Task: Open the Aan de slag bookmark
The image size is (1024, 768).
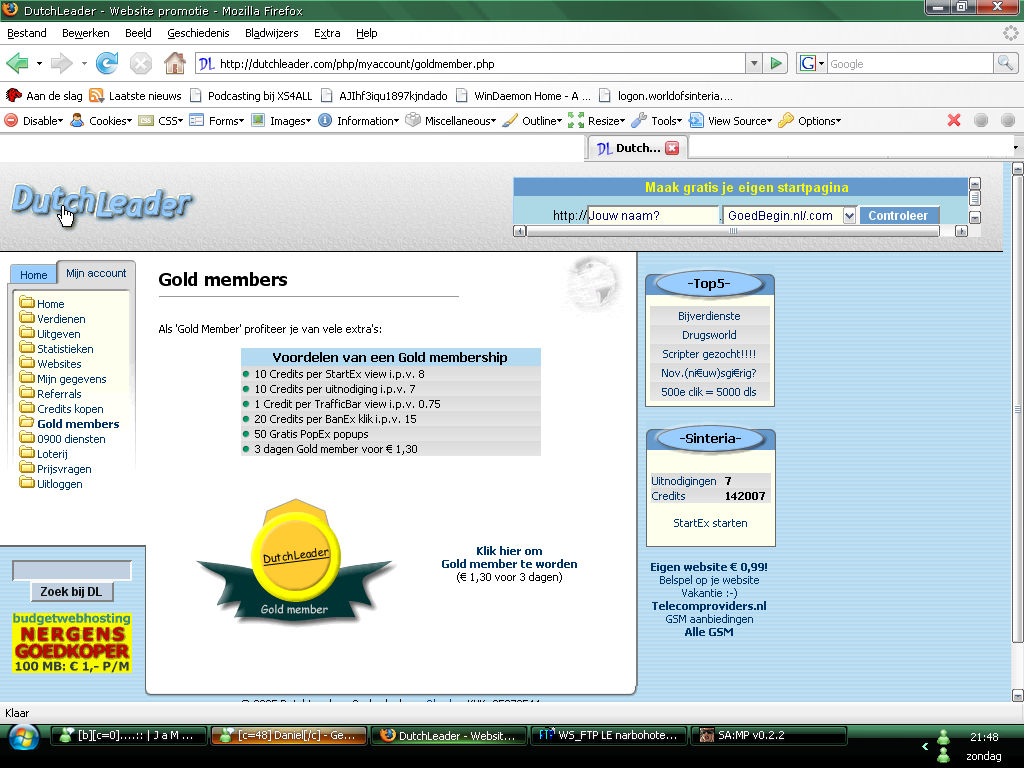Action: (44, 96)
